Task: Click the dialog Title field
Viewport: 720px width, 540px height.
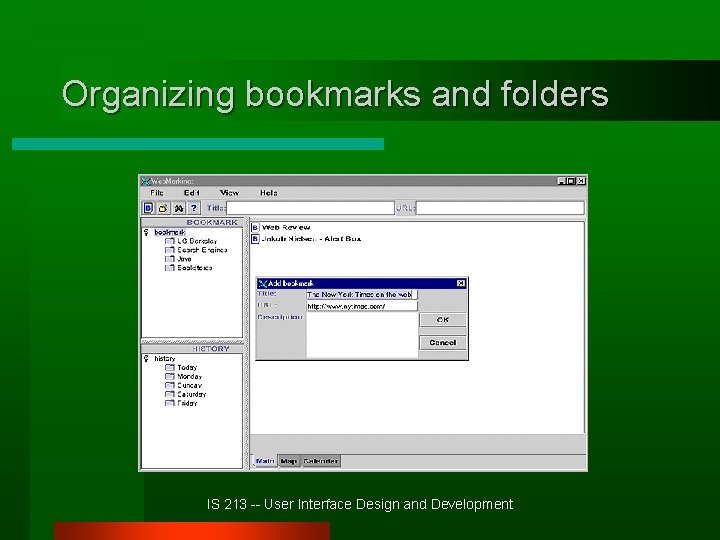Action: coord(362,294)
